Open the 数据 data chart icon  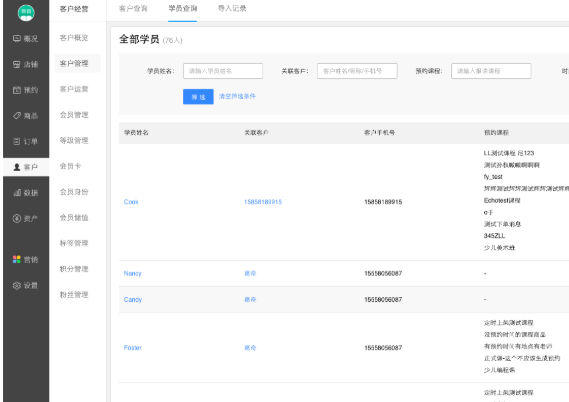coord(17,193)
